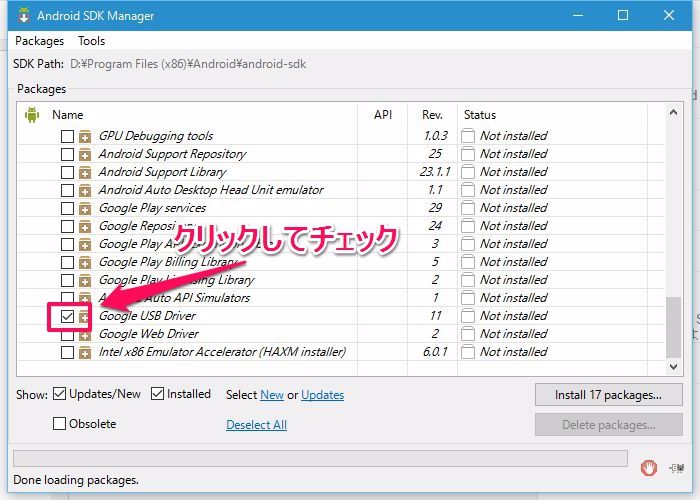The width and height of the screenshot is (700, 500).
Task: Check the Android Support Repository checkbox
Action: [x=67, y=154]
